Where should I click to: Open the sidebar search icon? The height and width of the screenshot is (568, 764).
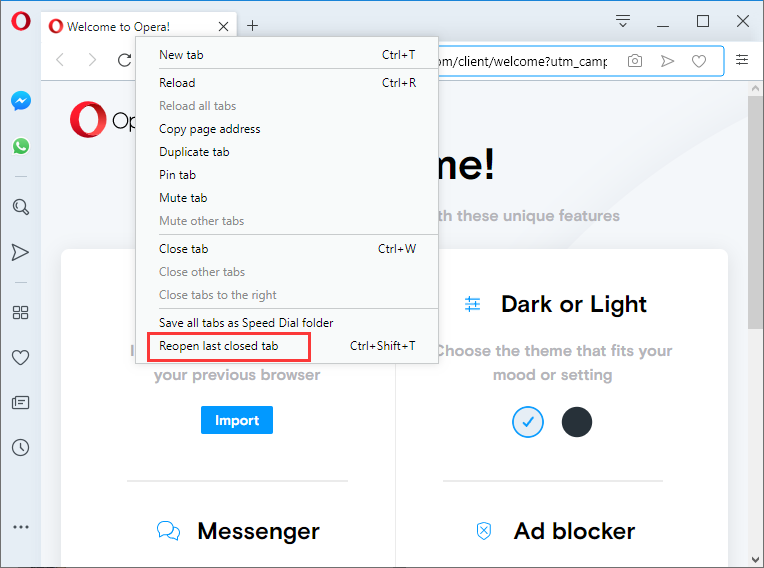click(20, 207)
